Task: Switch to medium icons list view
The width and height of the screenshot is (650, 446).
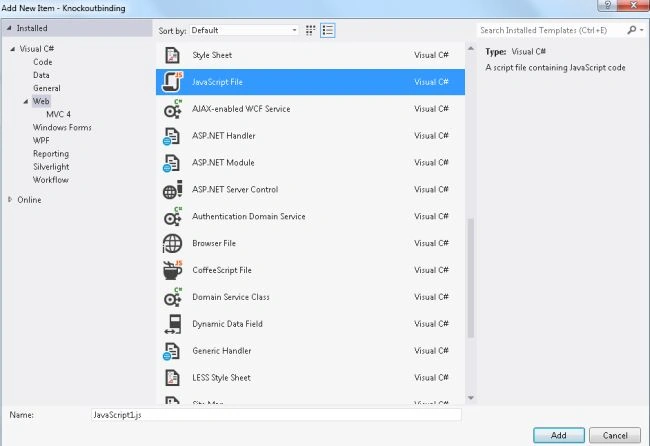Action: (327, 30)
